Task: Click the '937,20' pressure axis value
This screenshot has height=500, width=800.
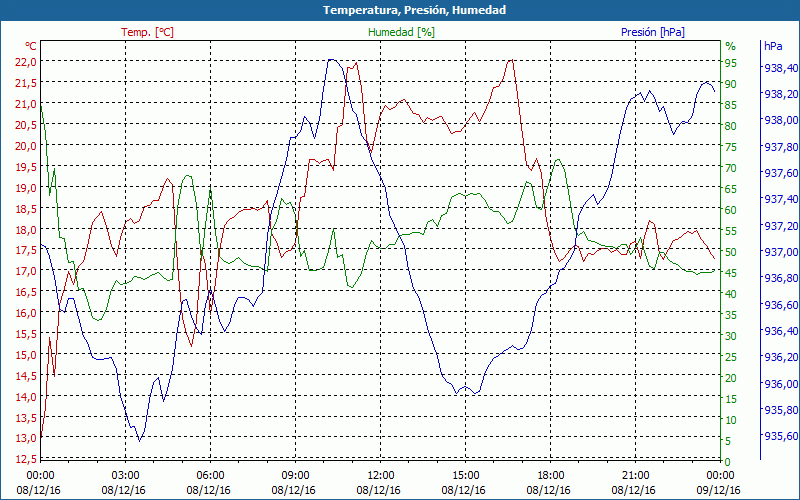Action: (x=781, y=226)
